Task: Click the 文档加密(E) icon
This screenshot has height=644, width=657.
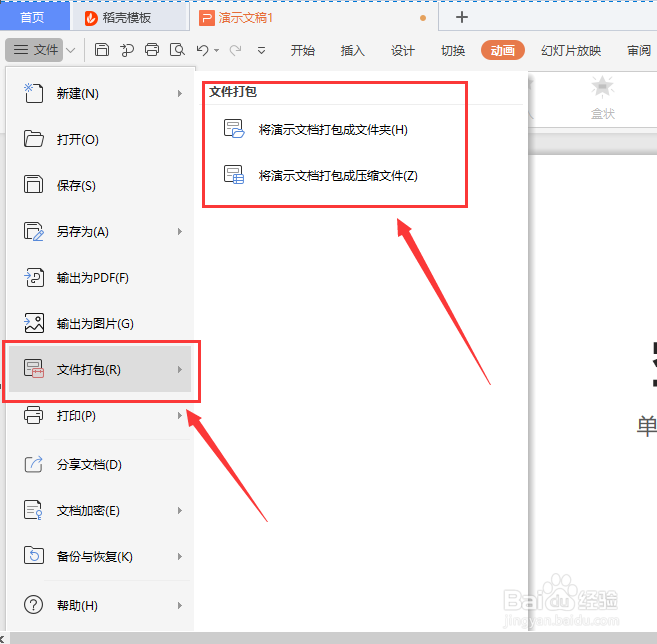Action: 34,510
